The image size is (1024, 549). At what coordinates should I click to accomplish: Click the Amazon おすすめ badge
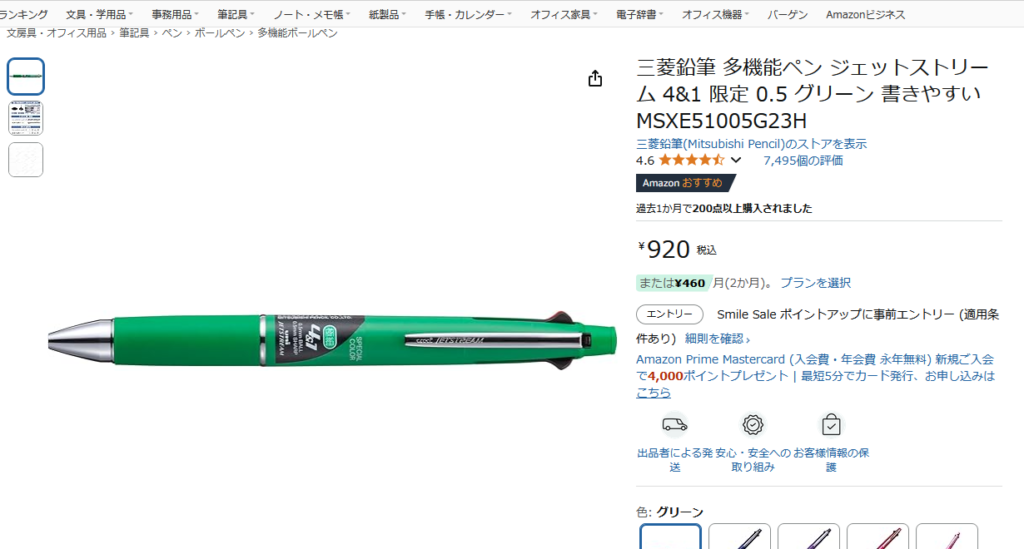pyautogui.click(x=685, y=183)
